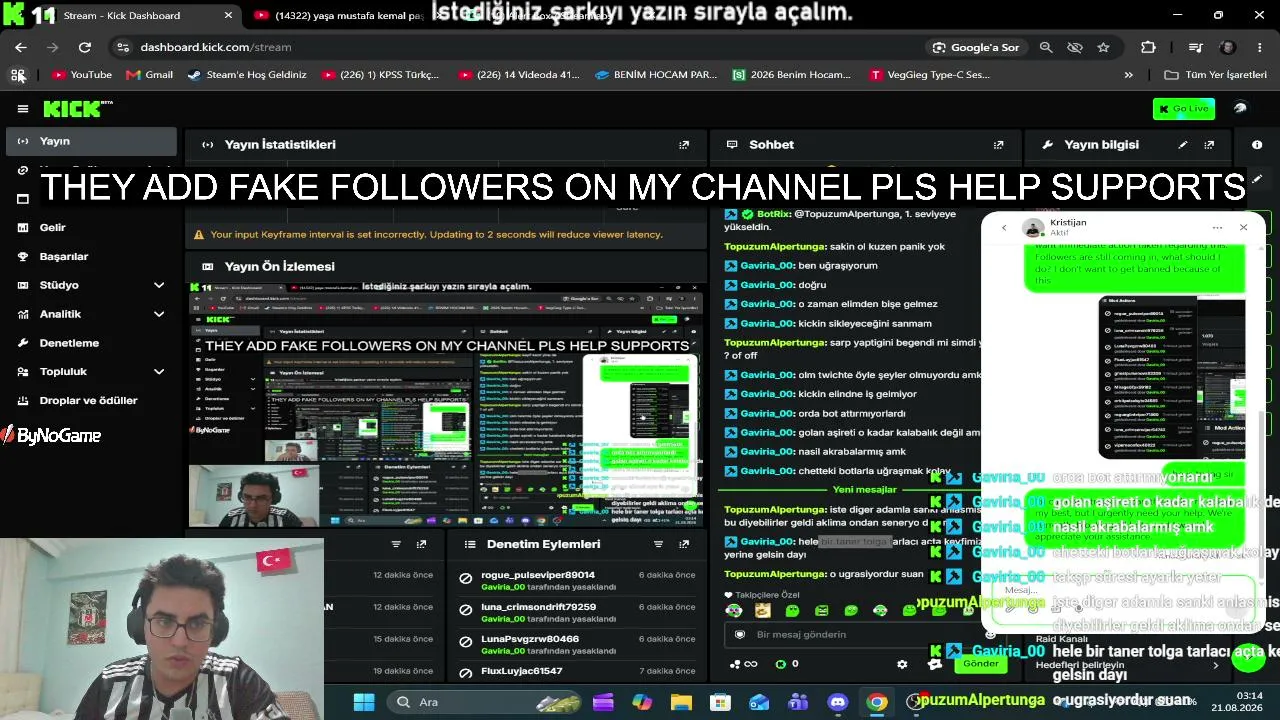
Task: Select Yayın in the sidebar
Action: pos(92,142)
